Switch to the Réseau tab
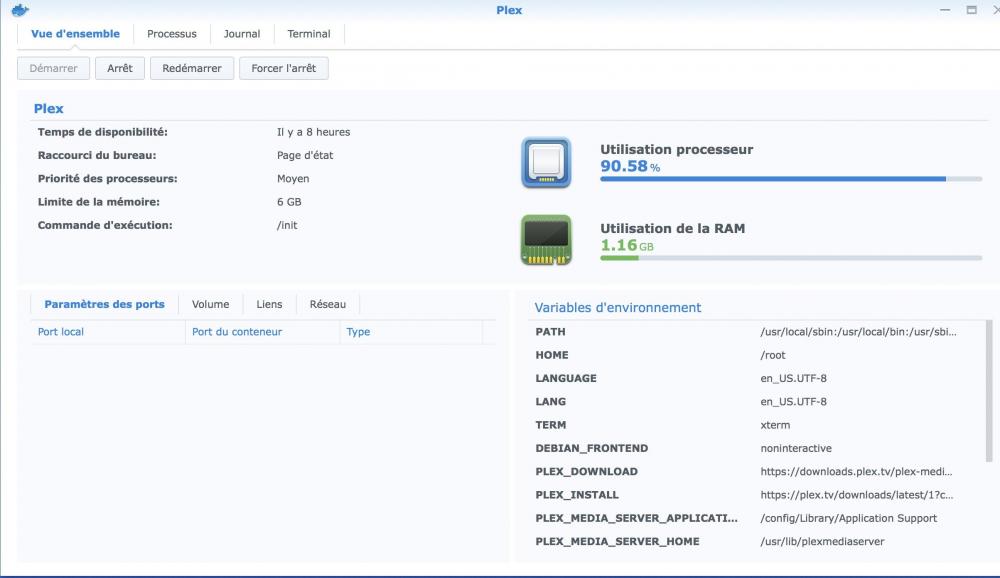The image size is (1000, 578). pyautogui.click(x=328, y=304)
